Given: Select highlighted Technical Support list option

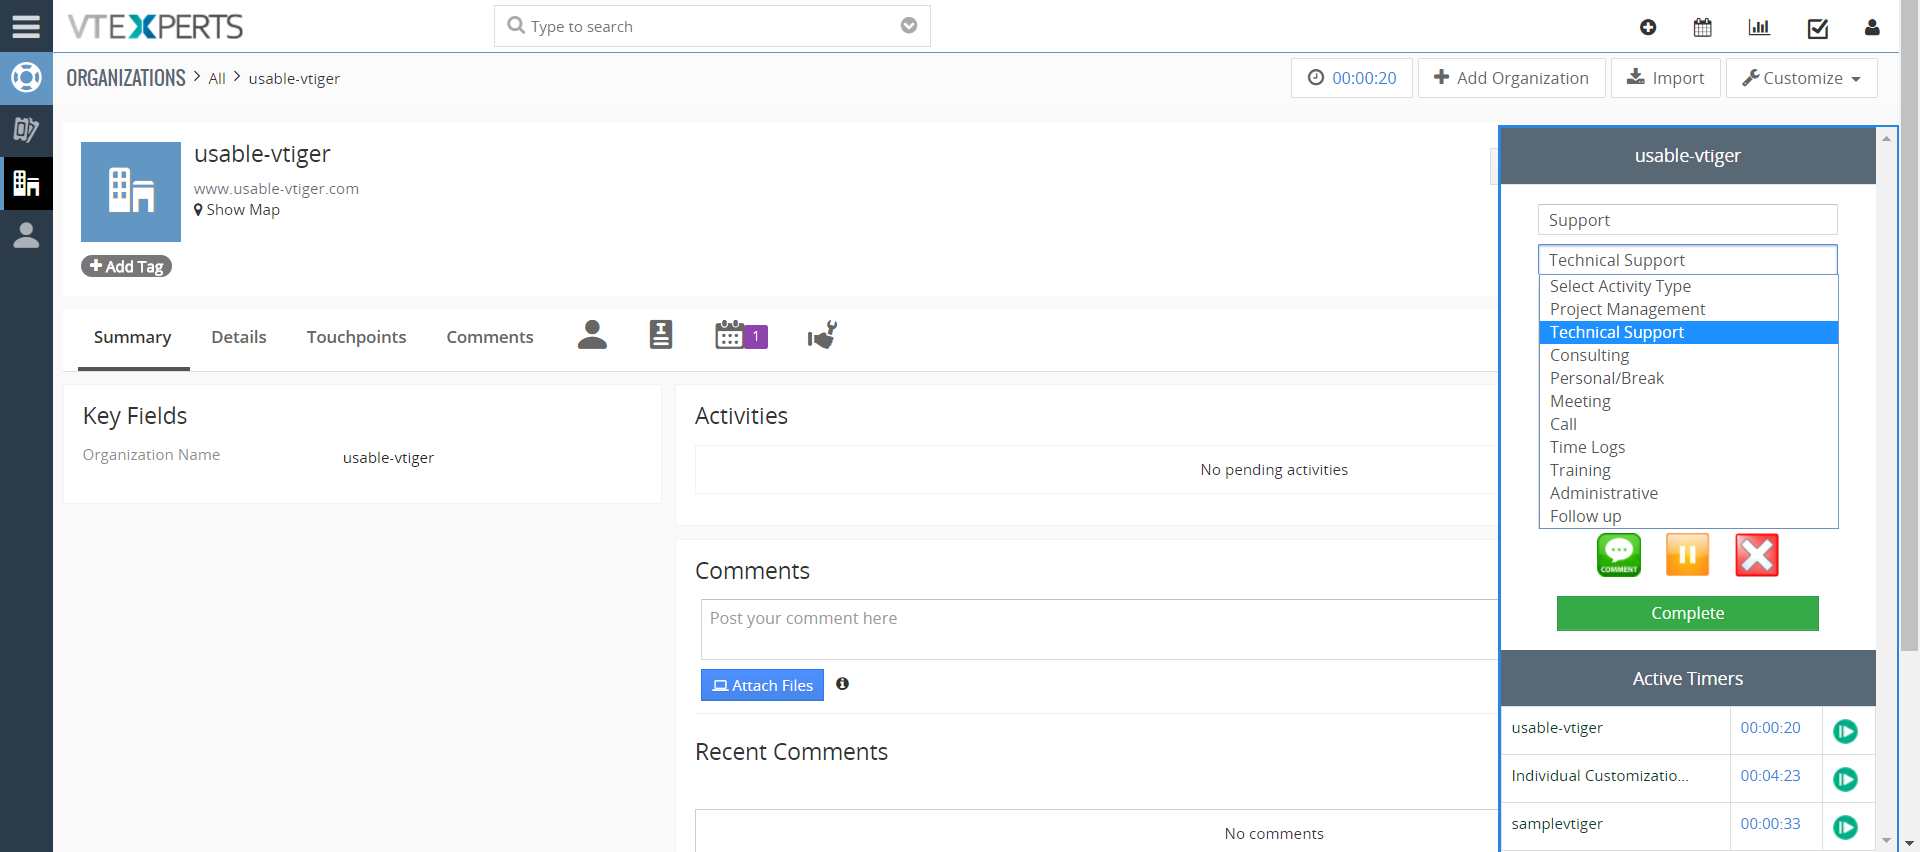Looking at the screenshot, I should [x=1688, y=332].
